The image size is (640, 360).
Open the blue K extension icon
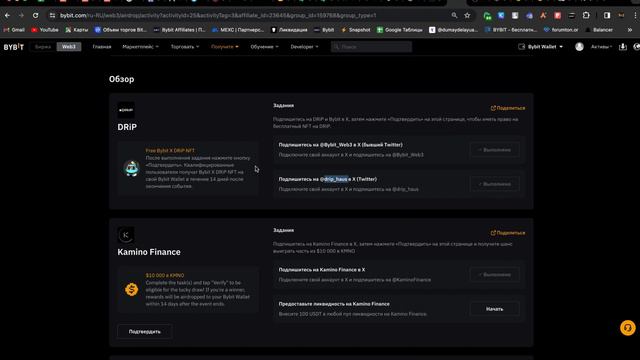(501, 16)
